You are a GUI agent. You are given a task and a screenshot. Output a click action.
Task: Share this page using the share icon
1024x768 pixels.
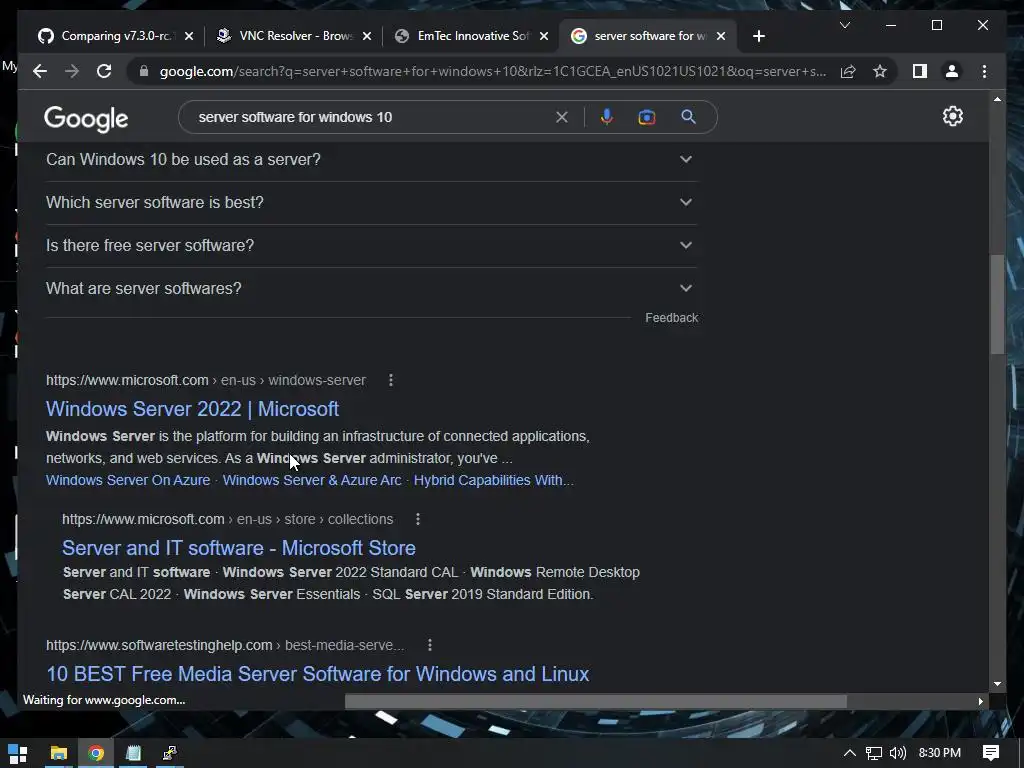pyautogui.click(x=848, y=71)
